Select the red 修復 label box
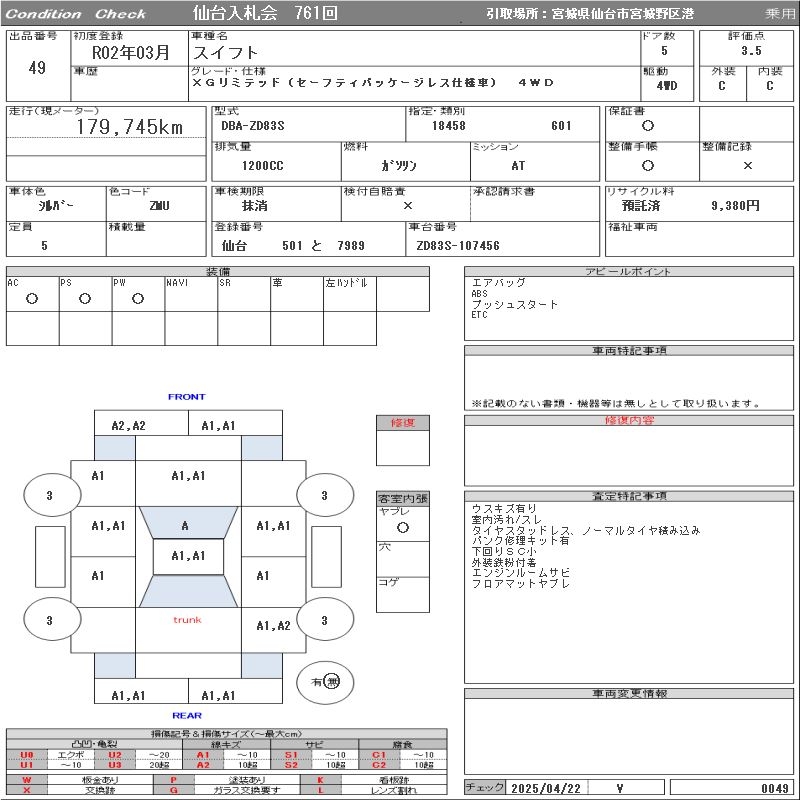800x800 pixels. point(402,423)
